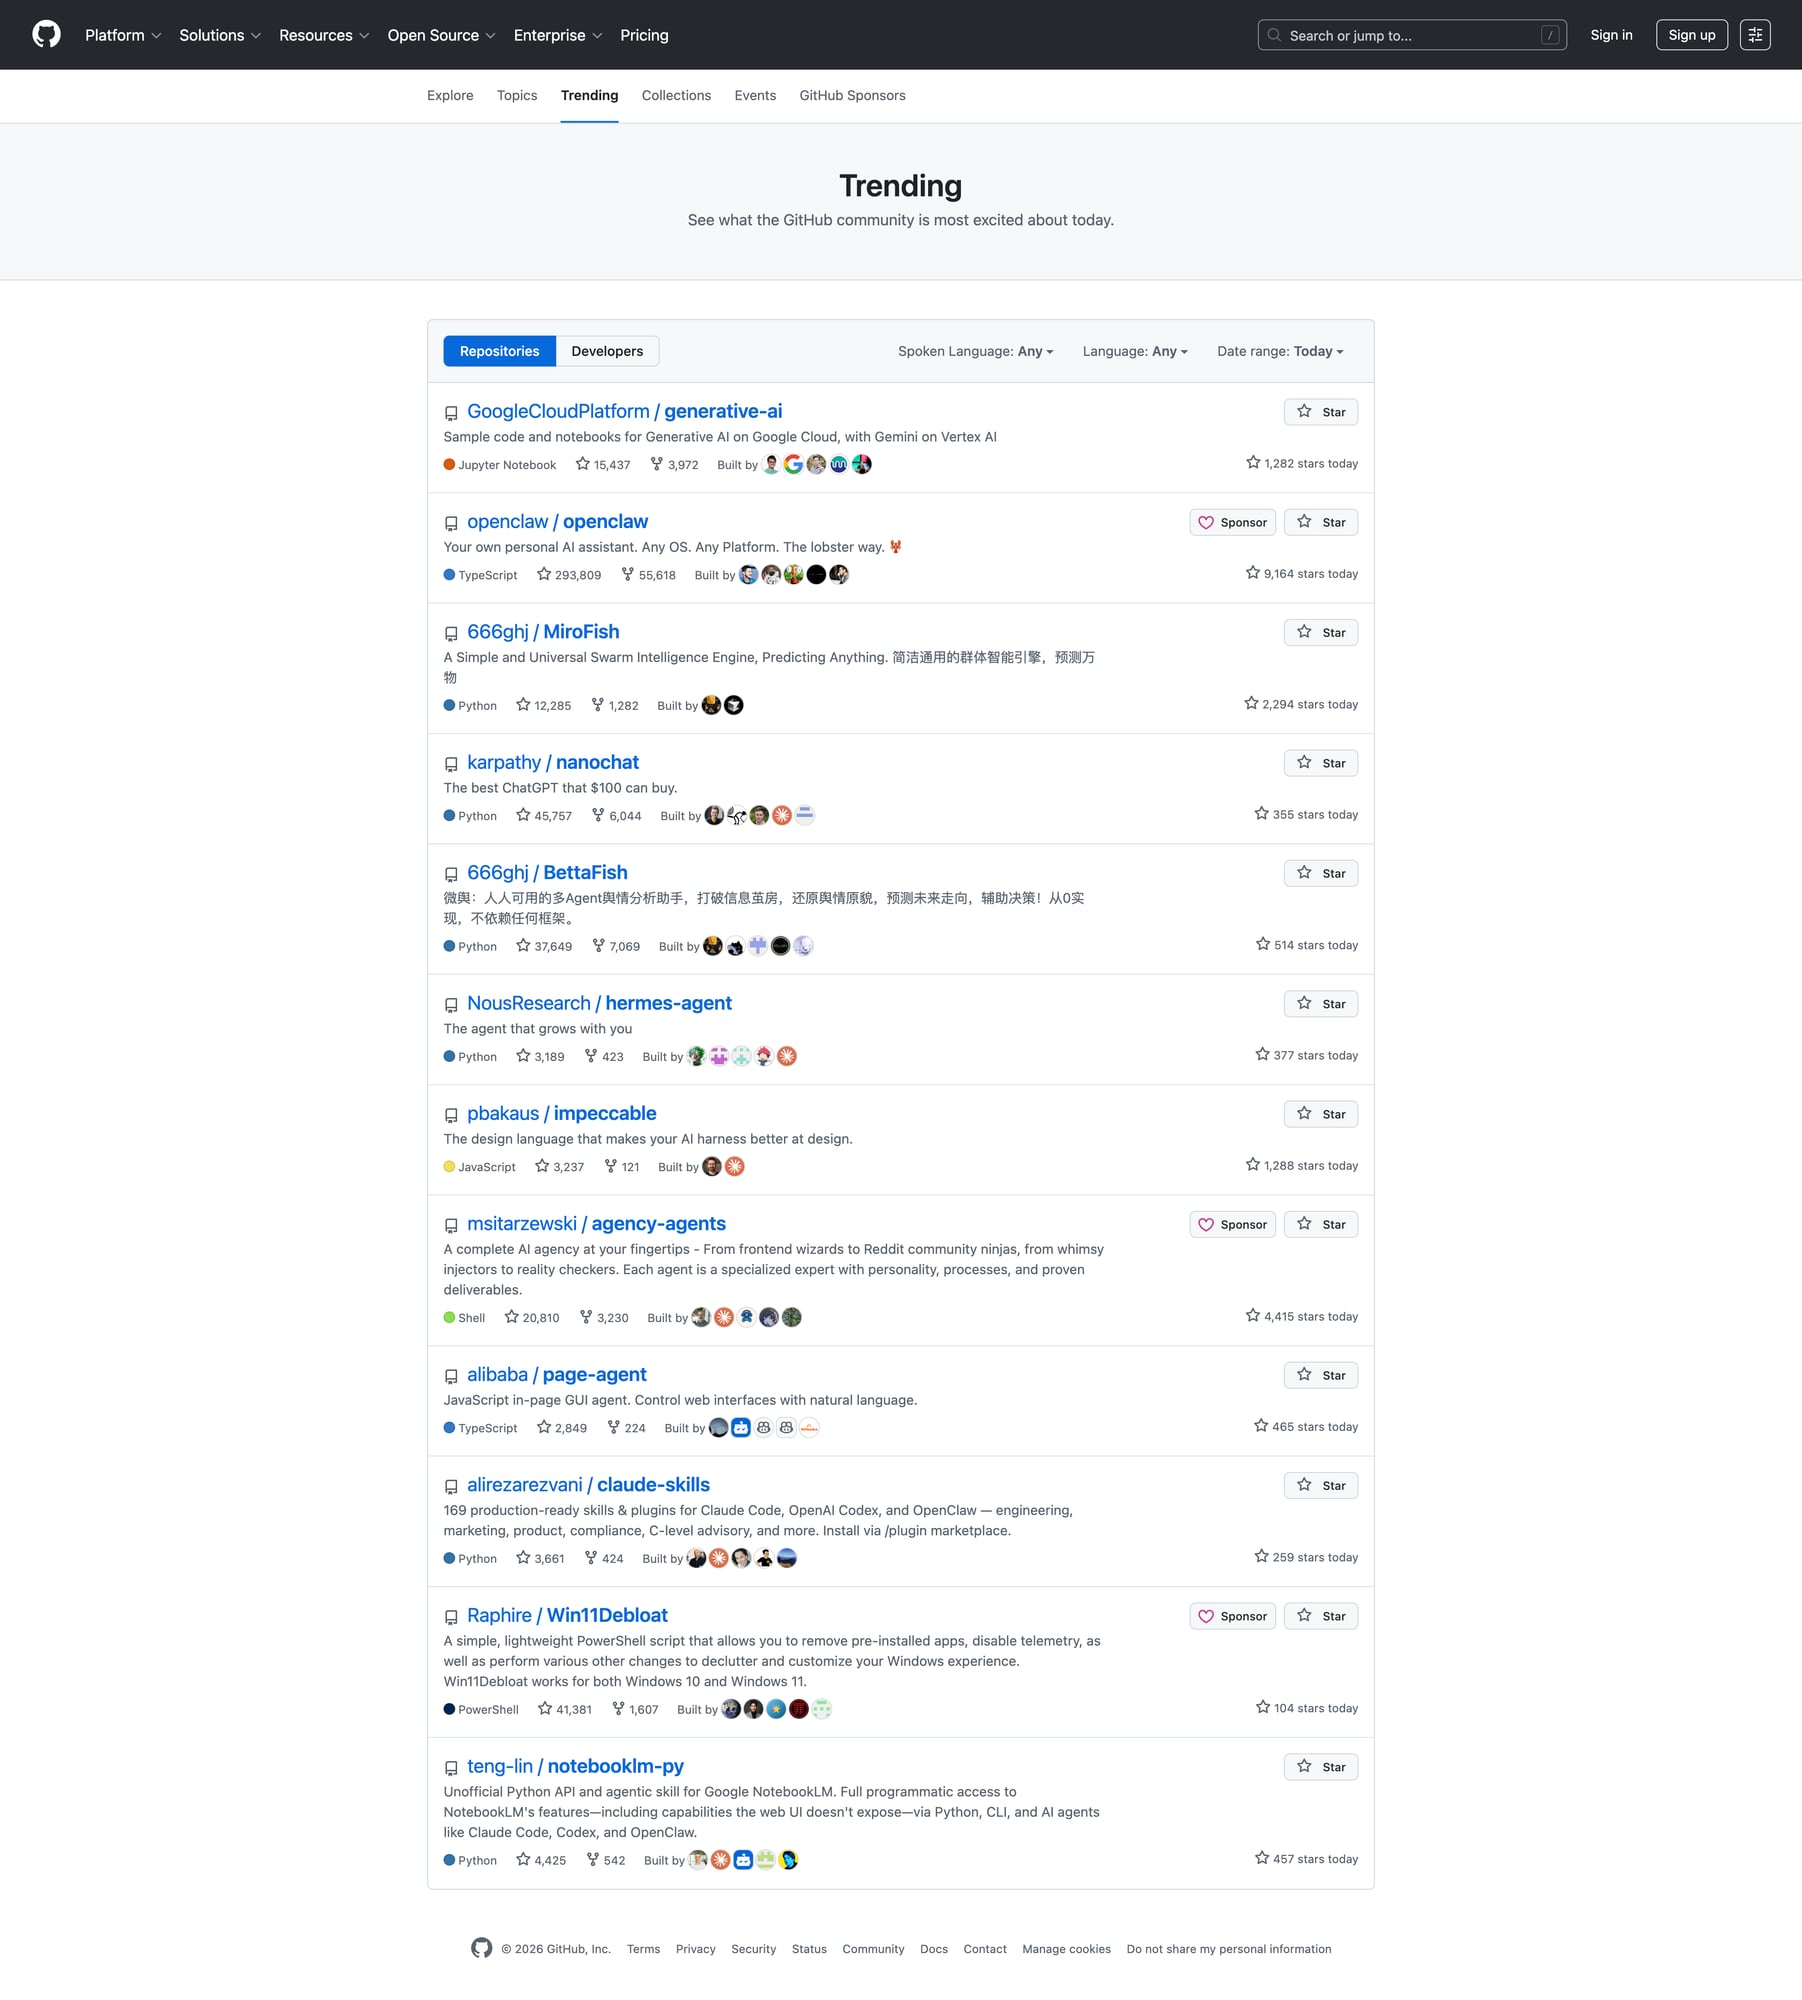Click the Google avatar in generative-ai contributors
The width and height of the screenshot is (1802, 2000).
tap(793, 464)
